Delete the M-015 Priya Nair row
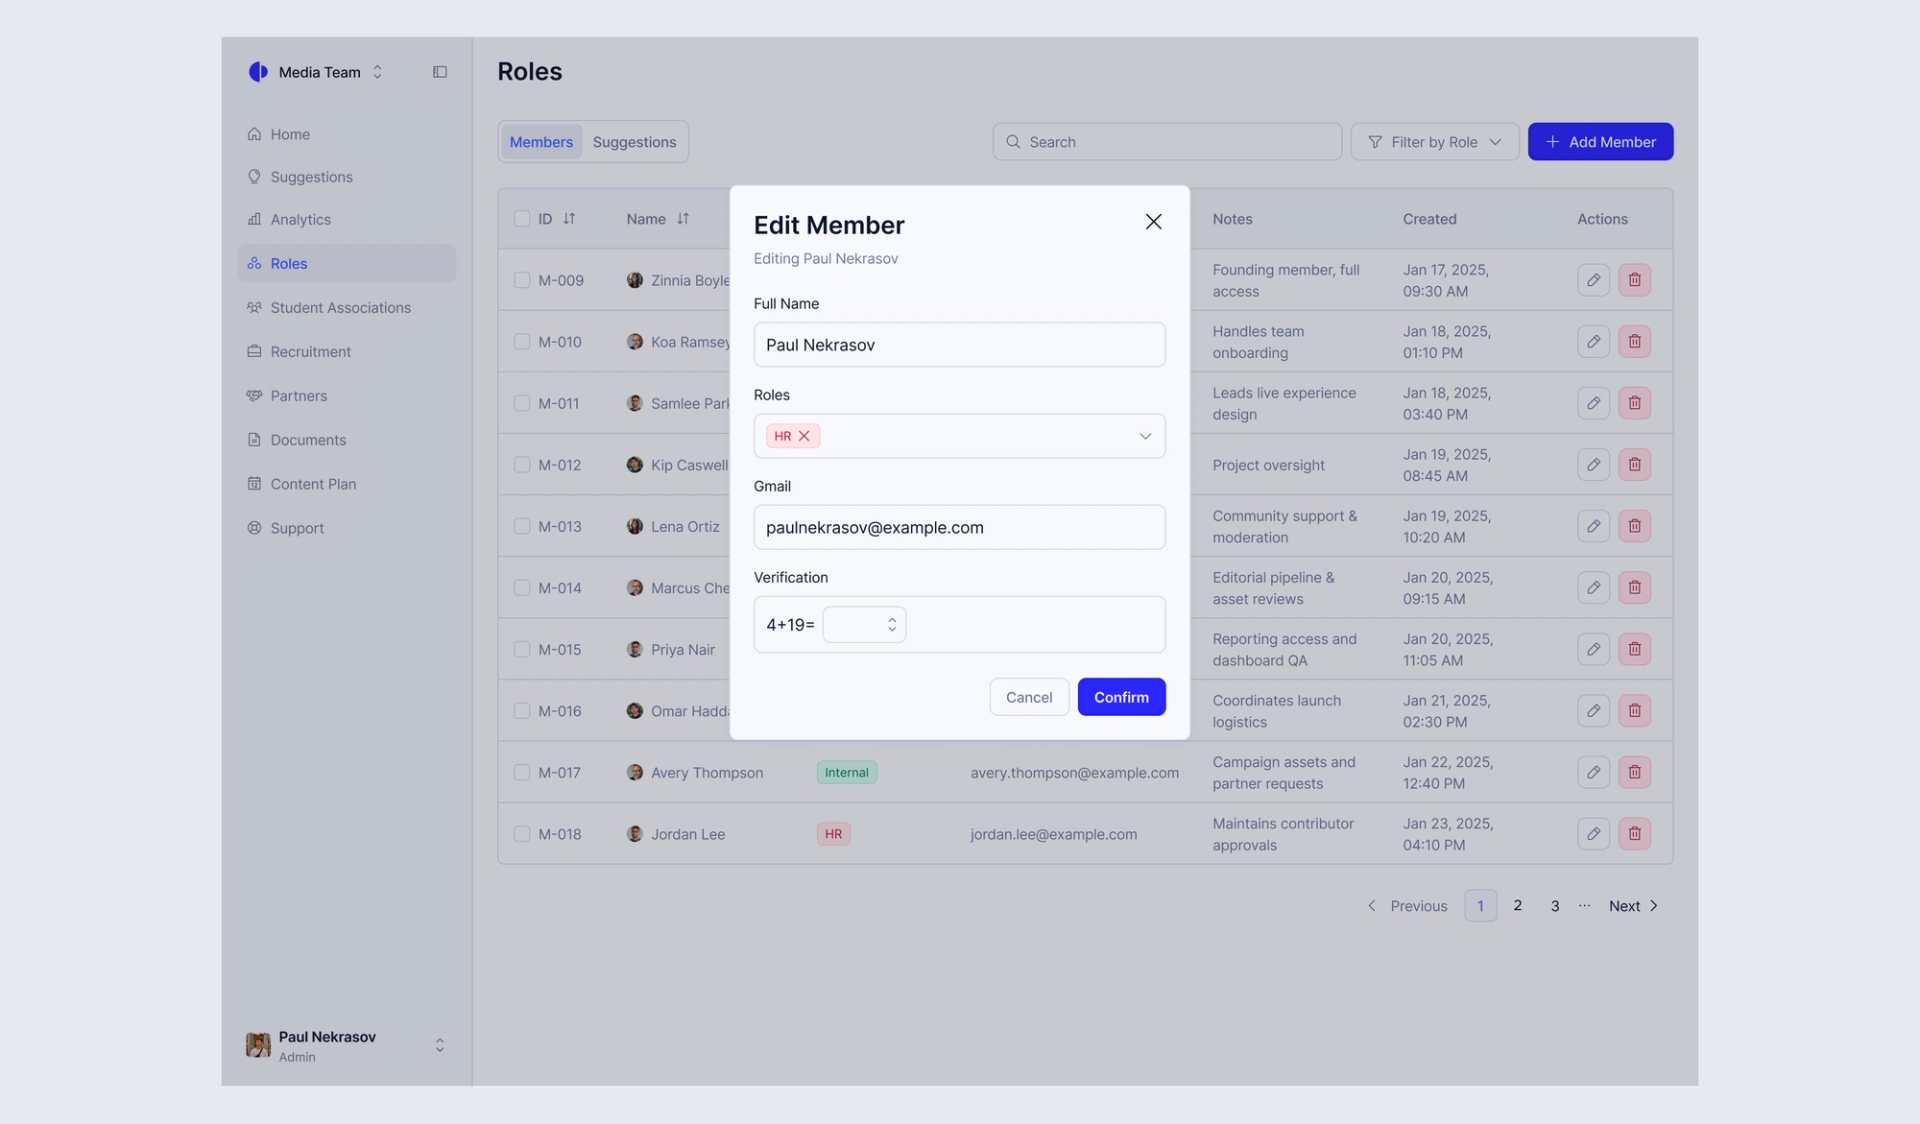 (x=1634, y=649)
